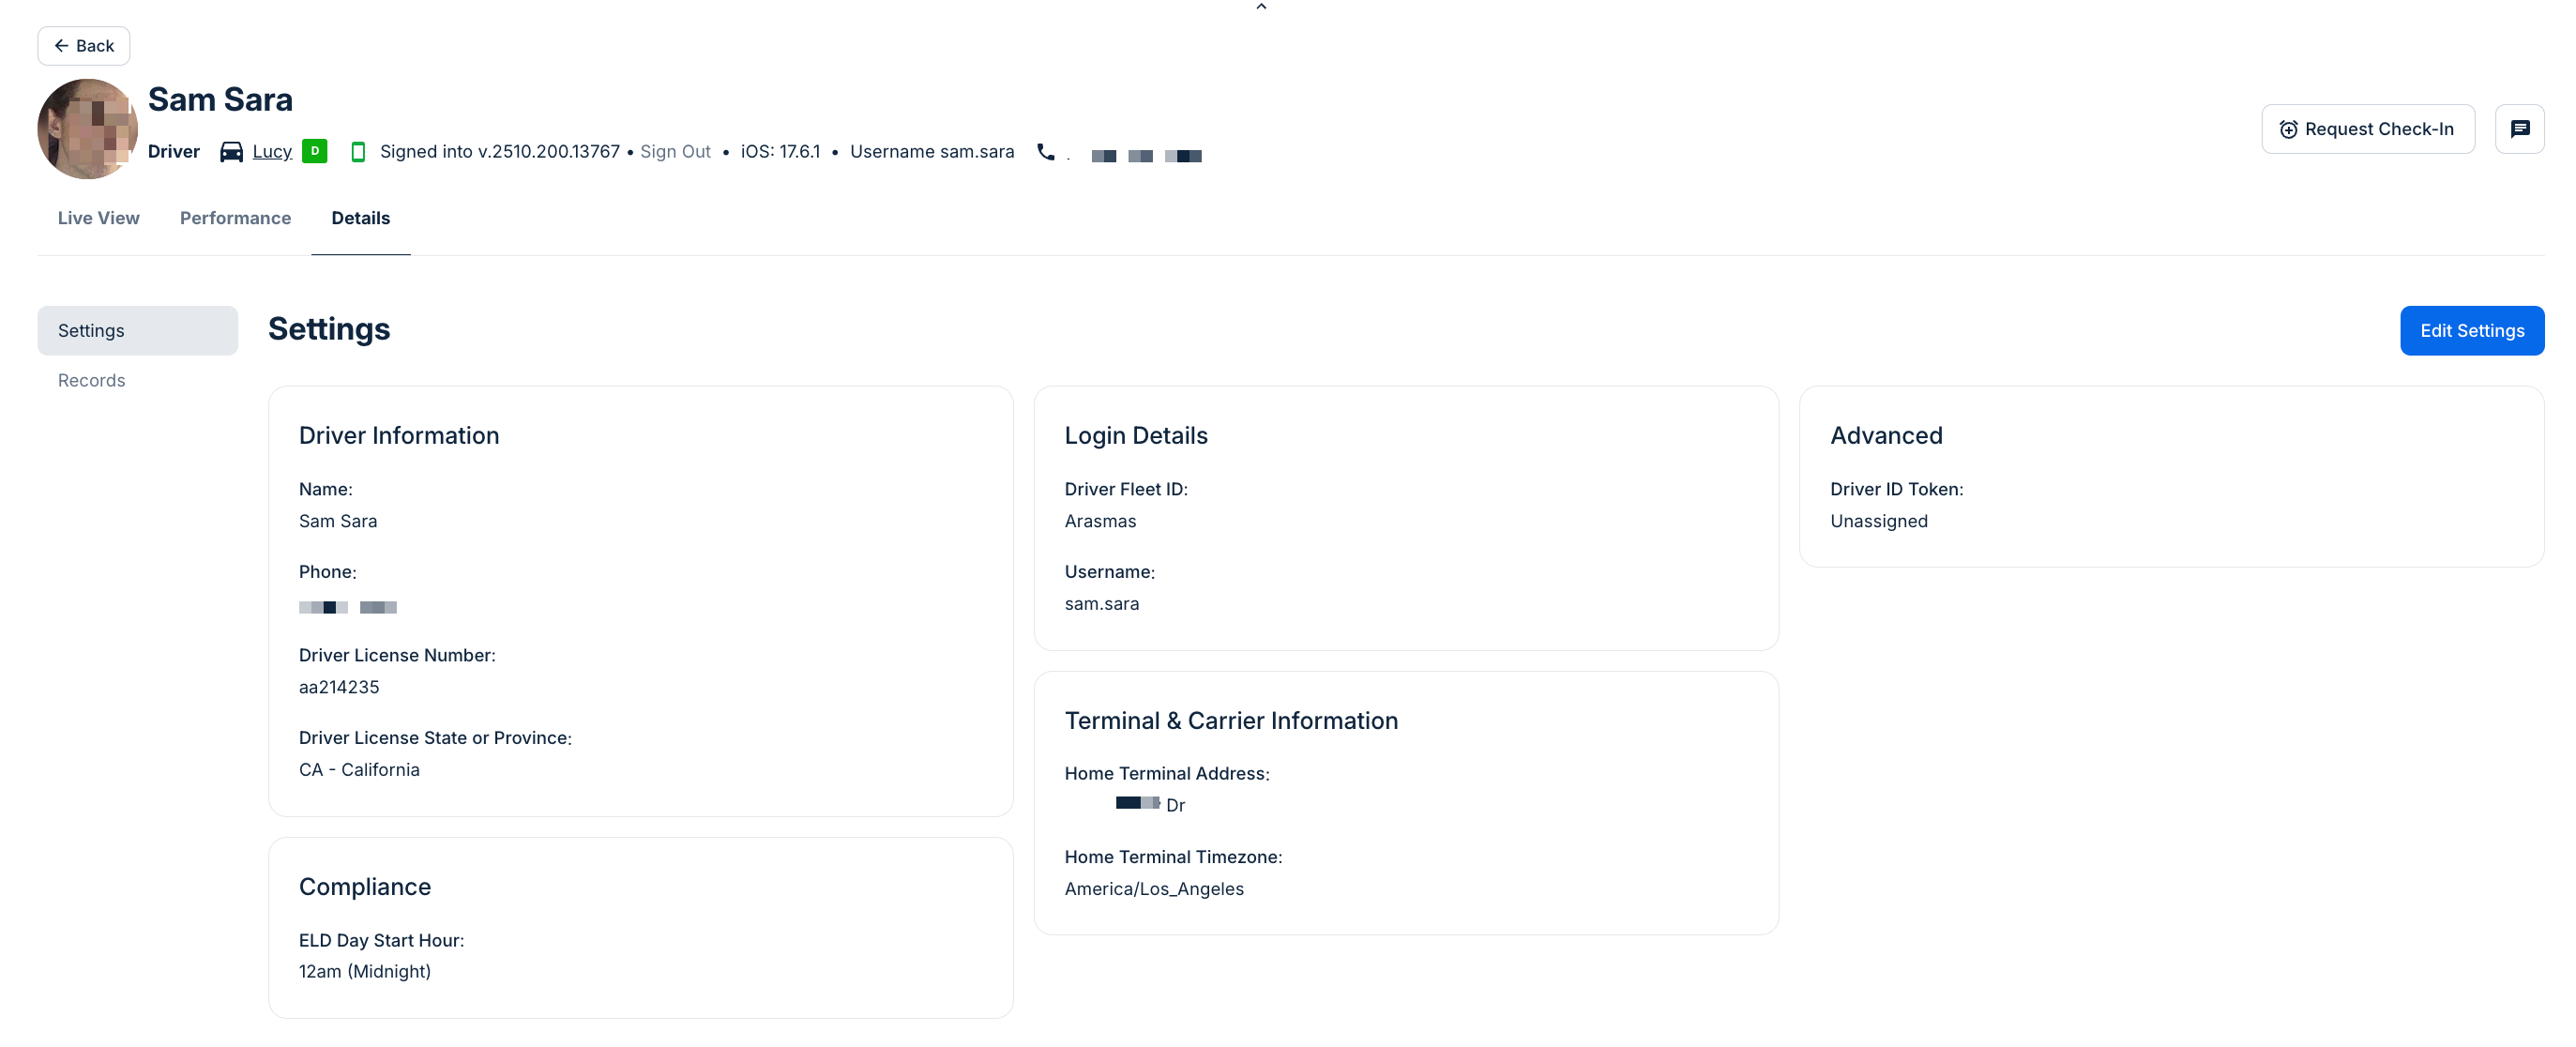Click the Edit Settings button

click(2470, 331)
